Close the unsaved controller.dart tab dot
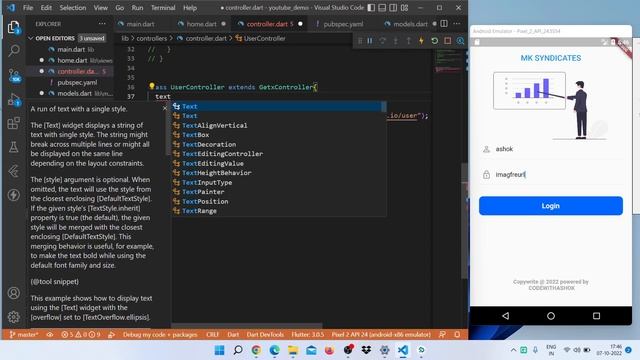 [300, 24]
